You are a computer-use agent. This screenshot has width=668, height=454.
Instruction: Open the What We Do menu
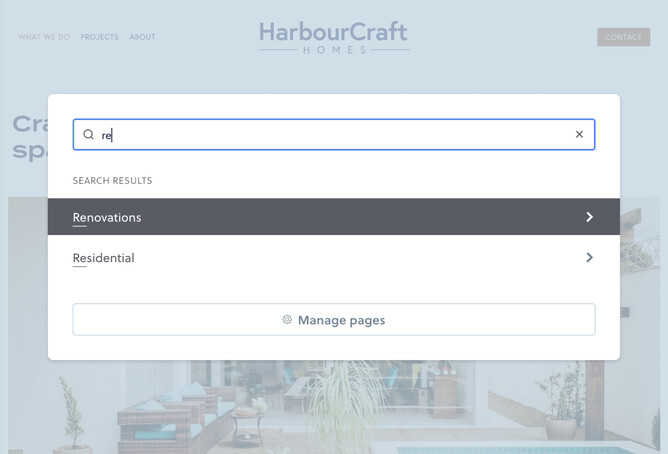(x=44, y=37)
